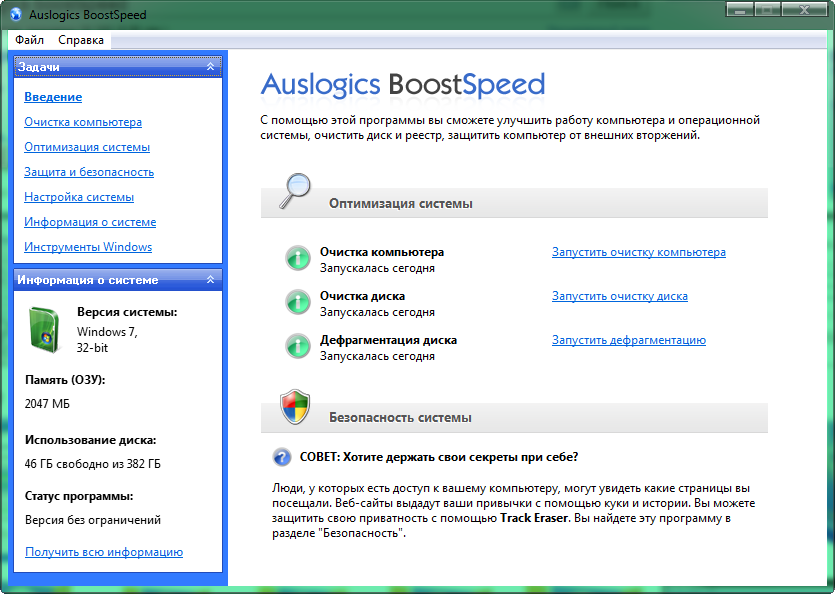Click the 2047 МБ memory value

click(x=47, y=404)
